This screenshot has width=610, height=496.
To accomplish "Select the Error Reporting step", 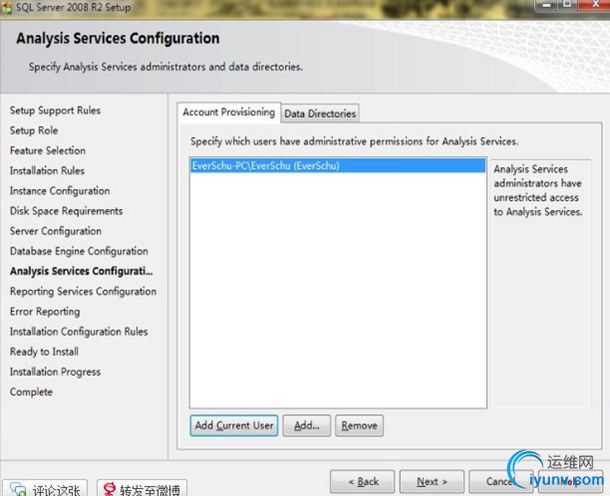I will (45, 312).
